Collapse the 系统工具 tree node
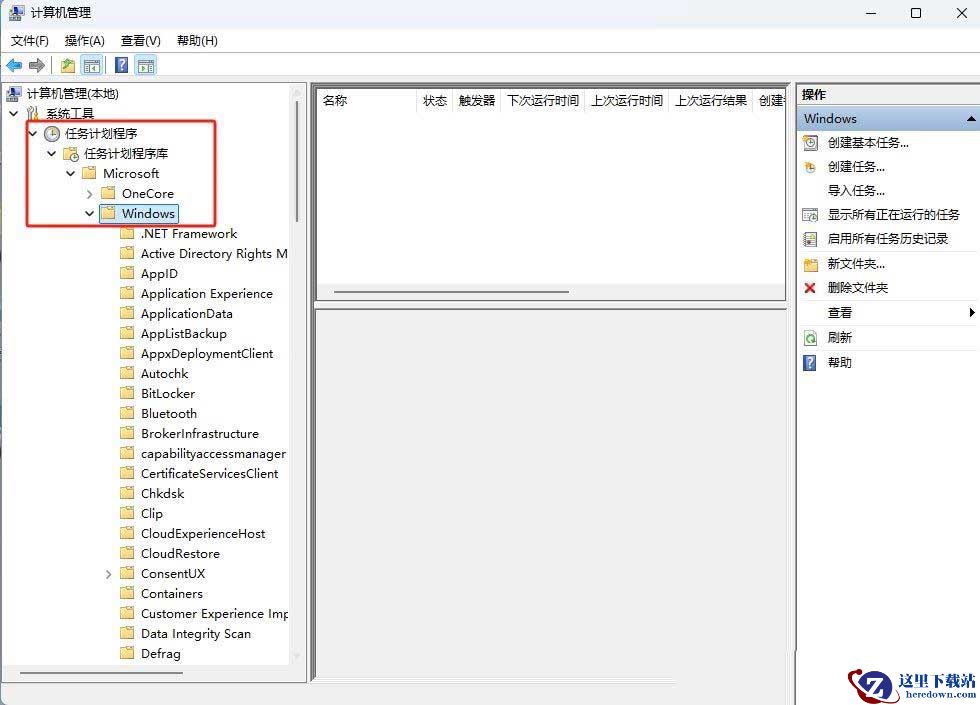Image resolution: width=980 pixels, height=705 pixels. point(14,114)
